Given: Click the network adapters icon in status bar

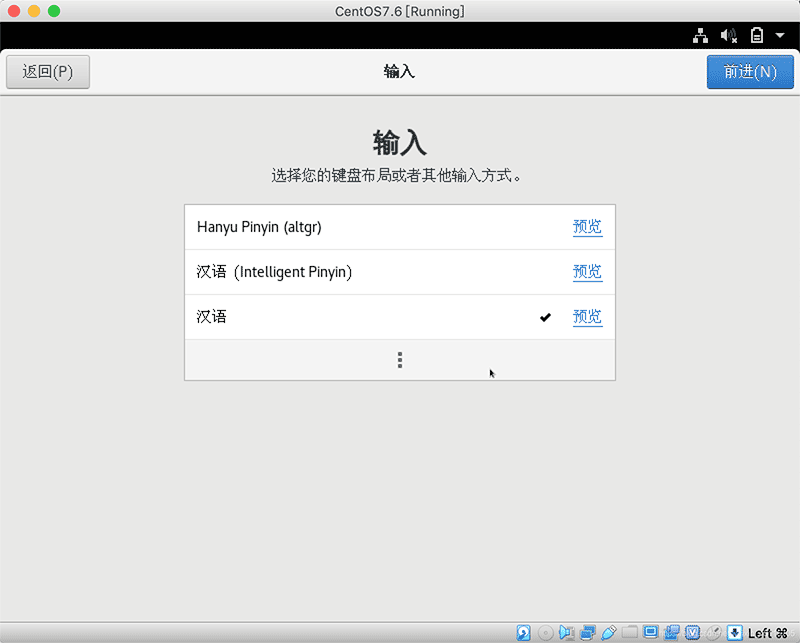Looking at the screenshot, I should [586, 632].
